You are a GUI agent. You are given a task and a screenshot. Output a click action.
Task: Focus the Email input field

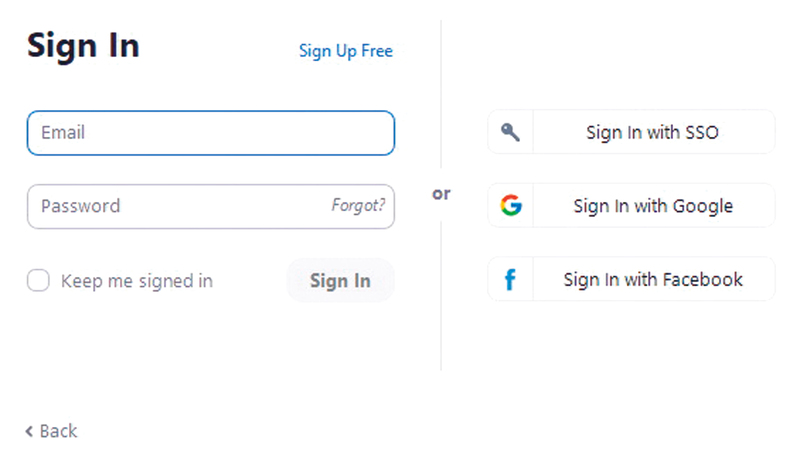point(210,133)
